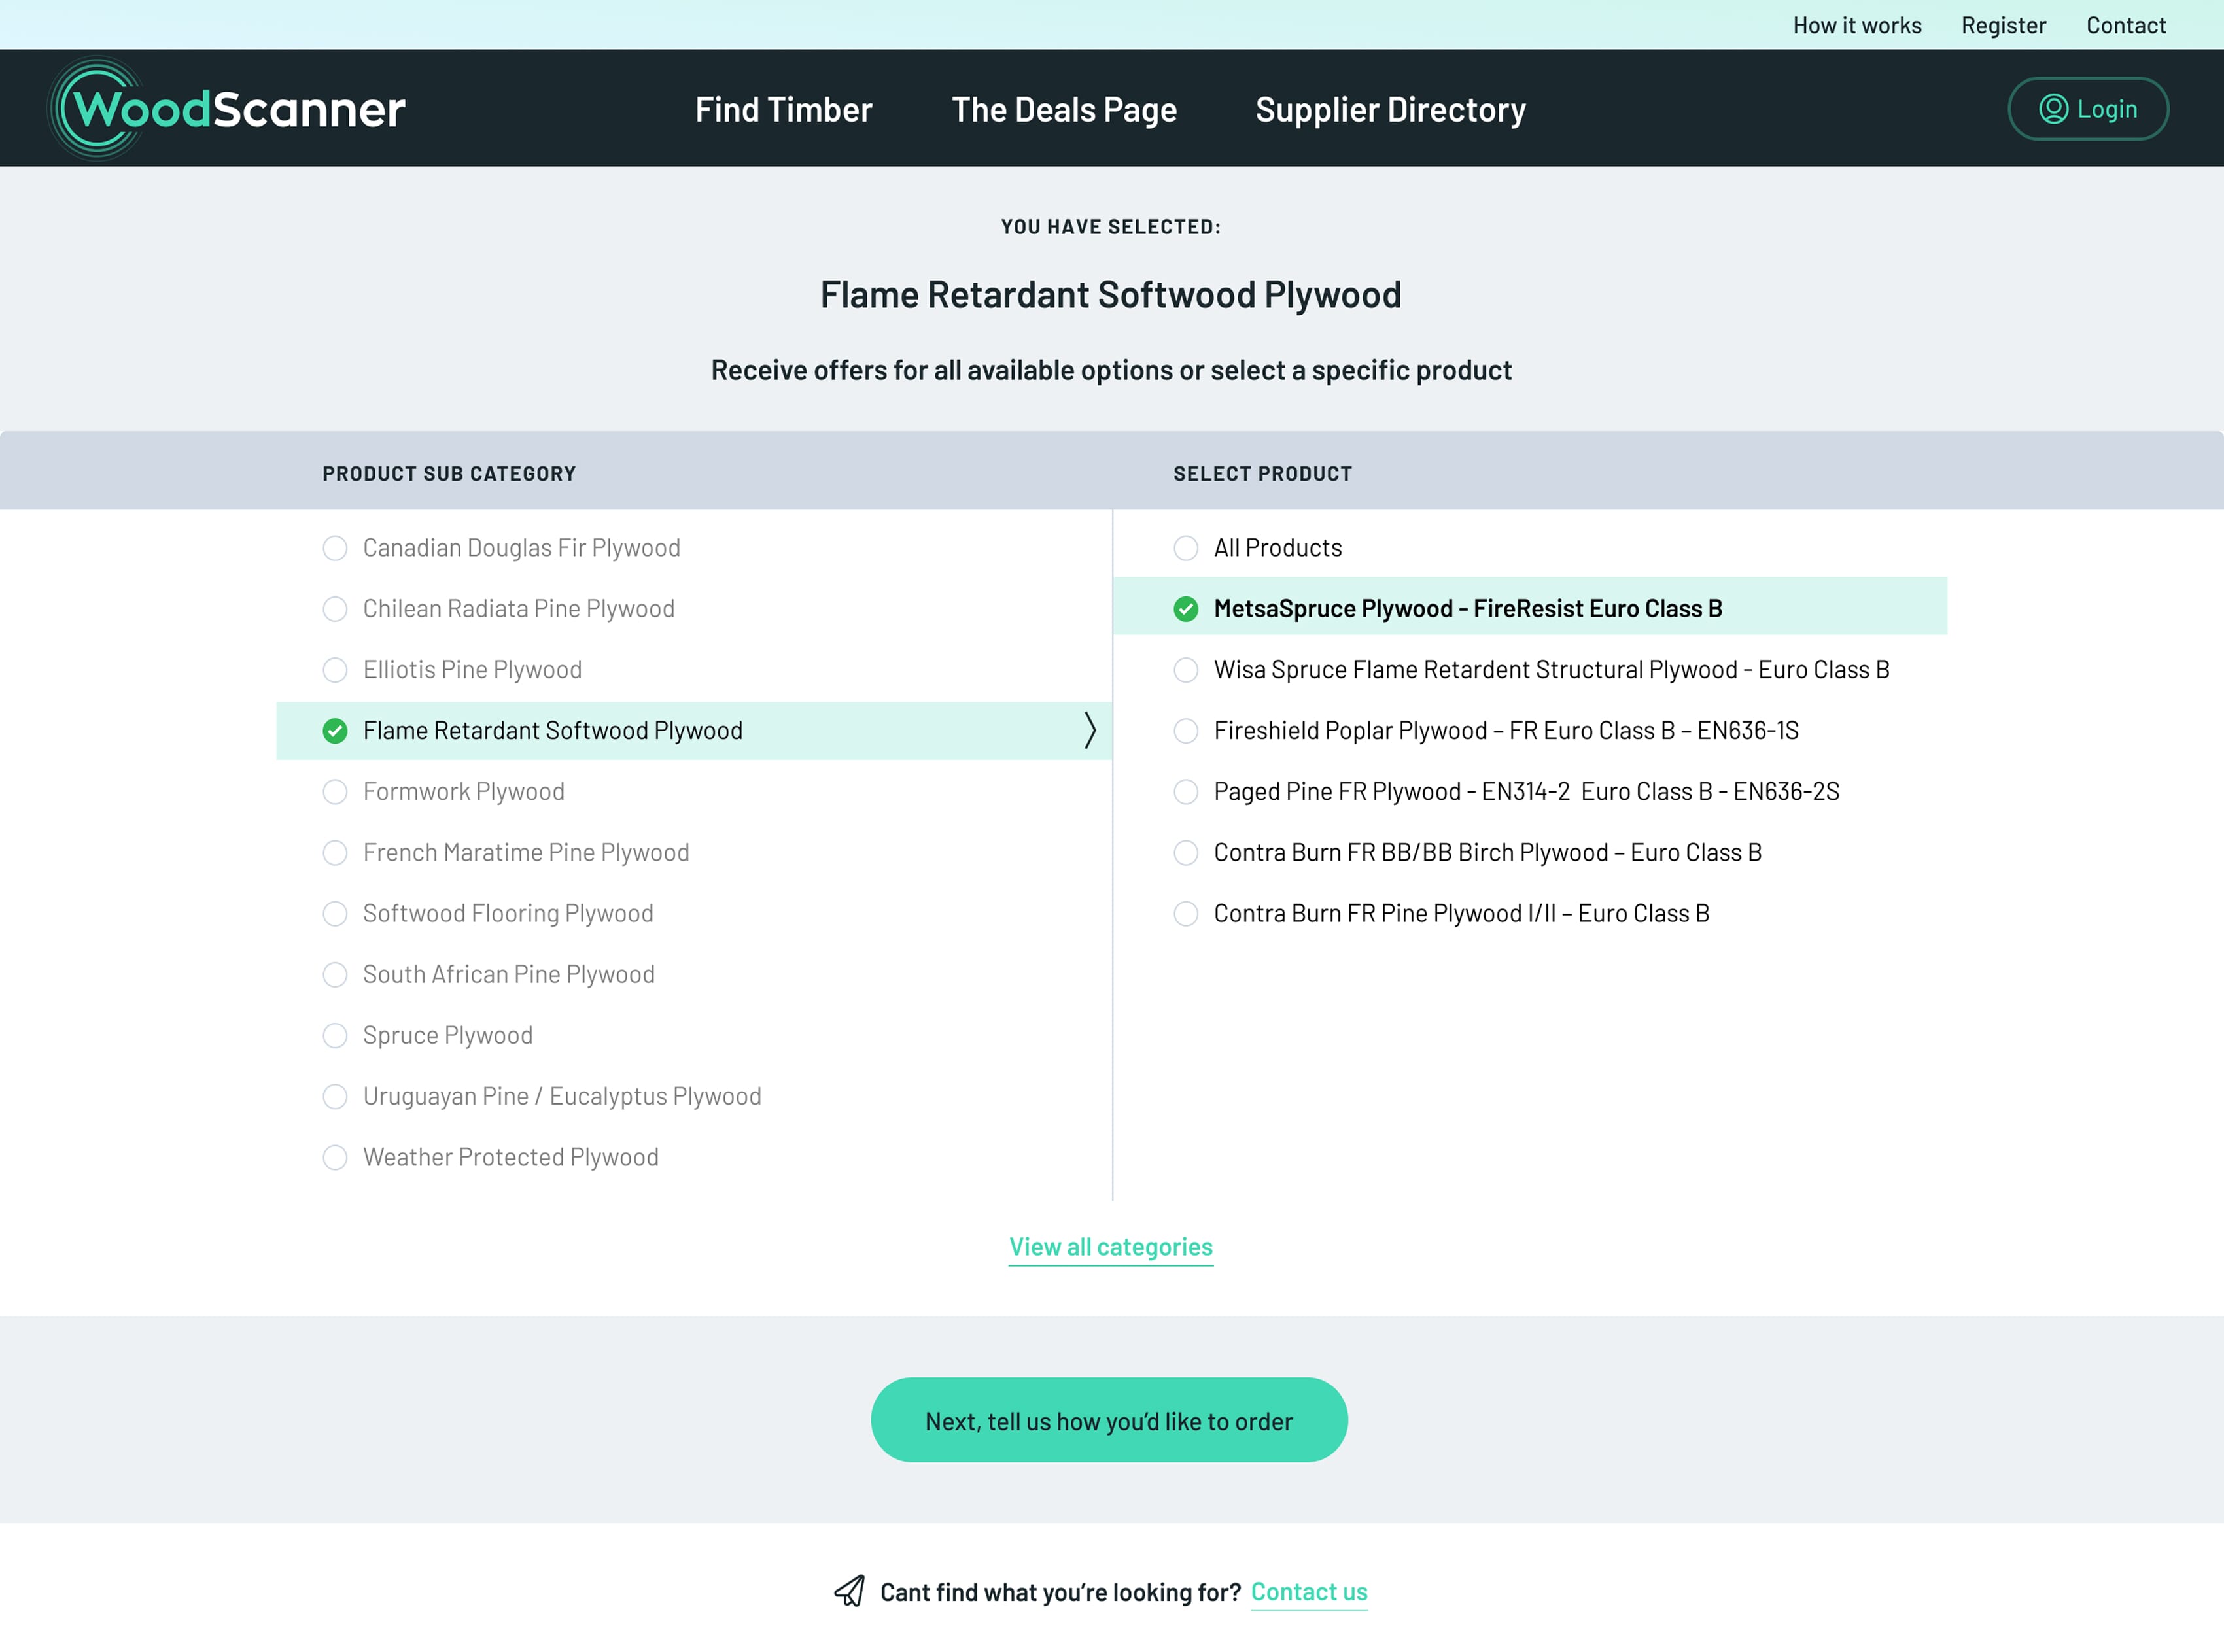Click the user icon in the Login button
This screenshot has width=2224, height=1652.
click(x=2053, y=108)
